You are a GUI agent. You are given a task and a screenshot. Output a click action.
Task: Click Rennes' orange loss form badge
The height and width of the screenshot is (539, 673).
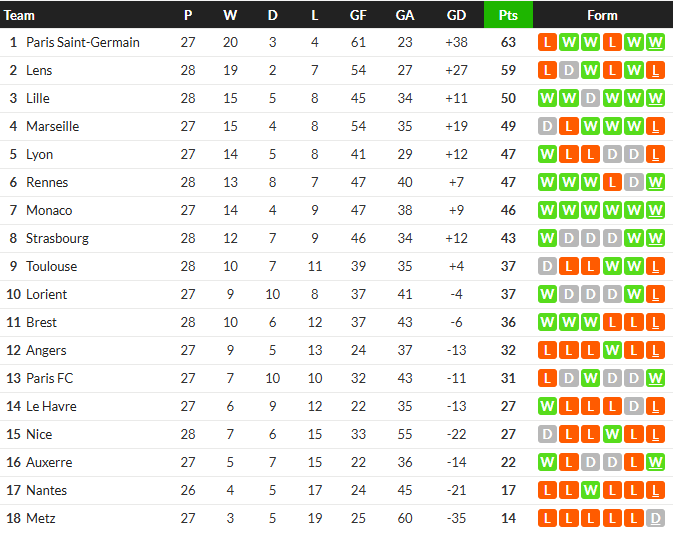612,183
